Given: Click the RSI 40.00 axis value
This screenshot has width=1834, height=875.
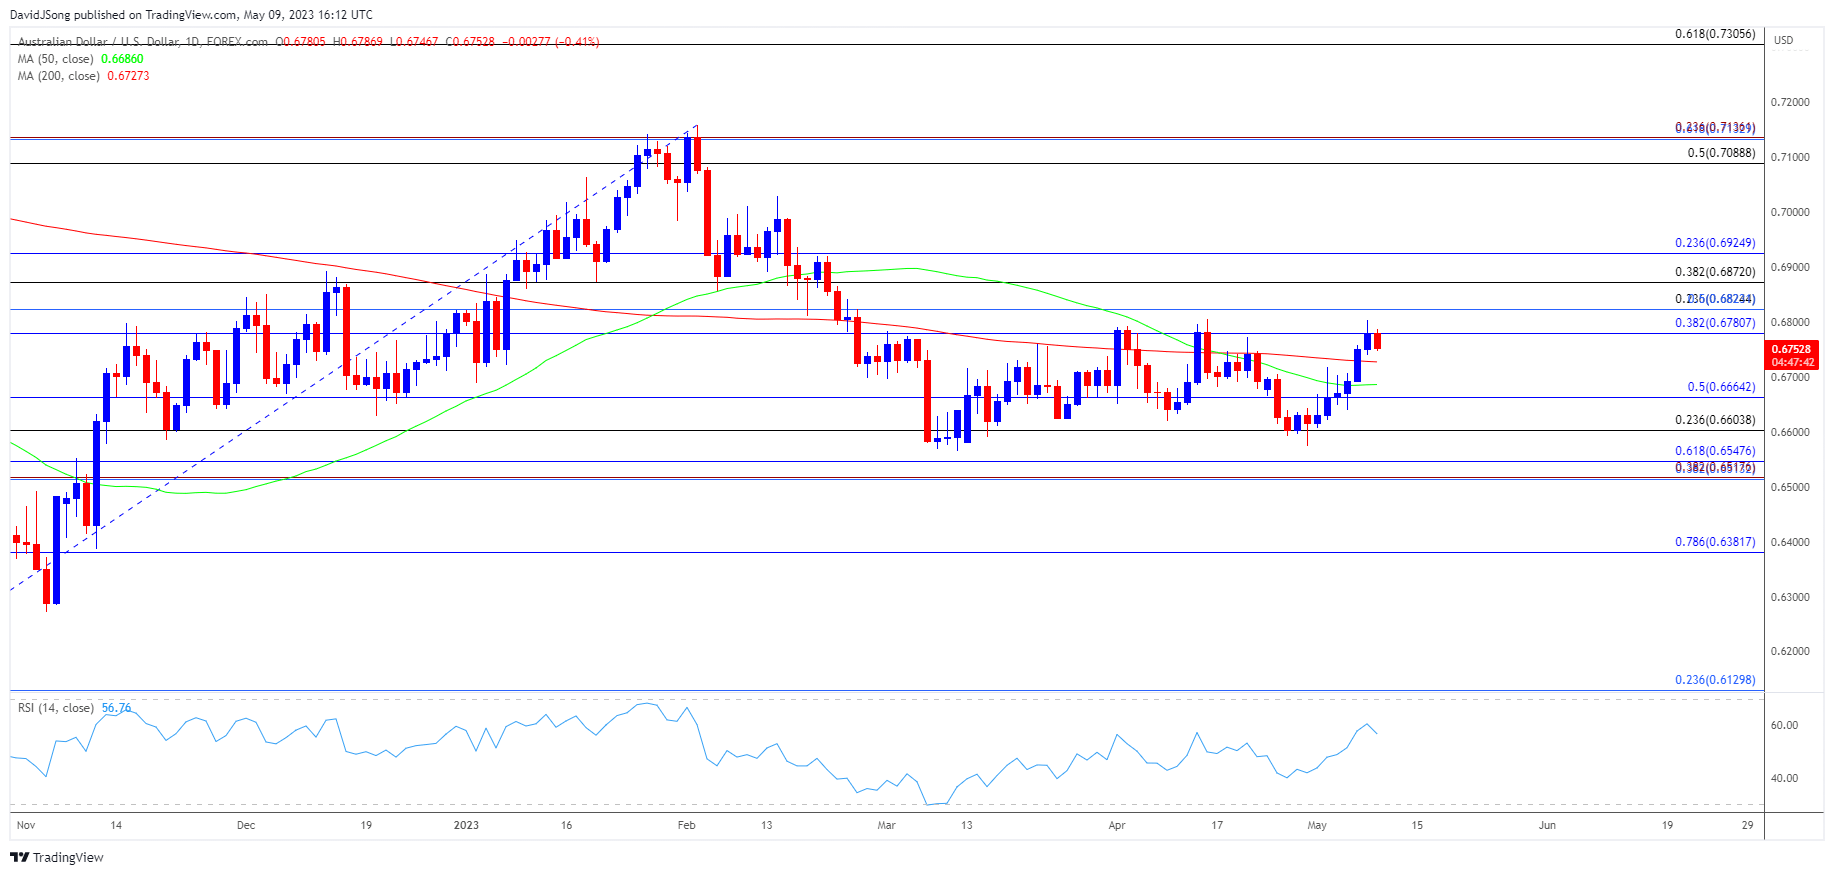Looking at the screenshot, I should (1784, 778).
